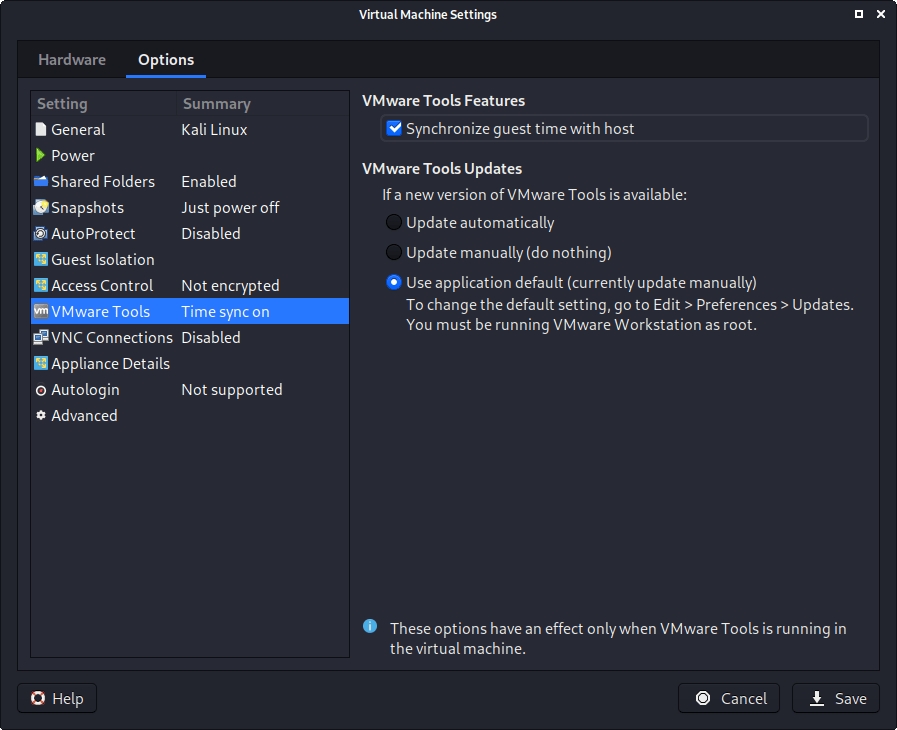Viewport: 897px width, 730px height.
Task: Select Update automatically radio option
Action: pos(395,223)
